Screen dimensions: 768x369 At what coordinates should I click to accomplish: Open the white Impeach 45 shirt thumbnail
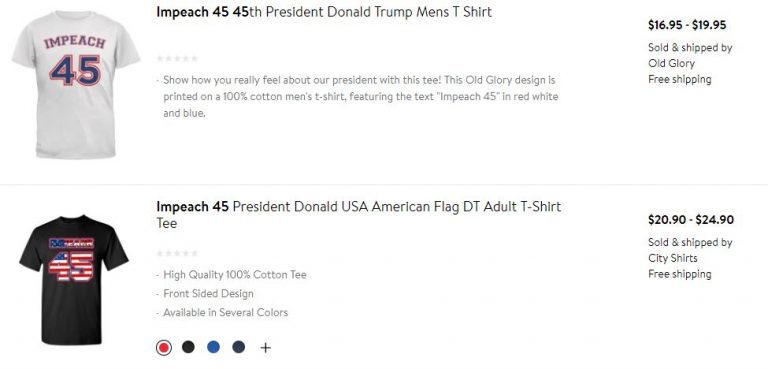pyautogui.click(x=76, y=84)
